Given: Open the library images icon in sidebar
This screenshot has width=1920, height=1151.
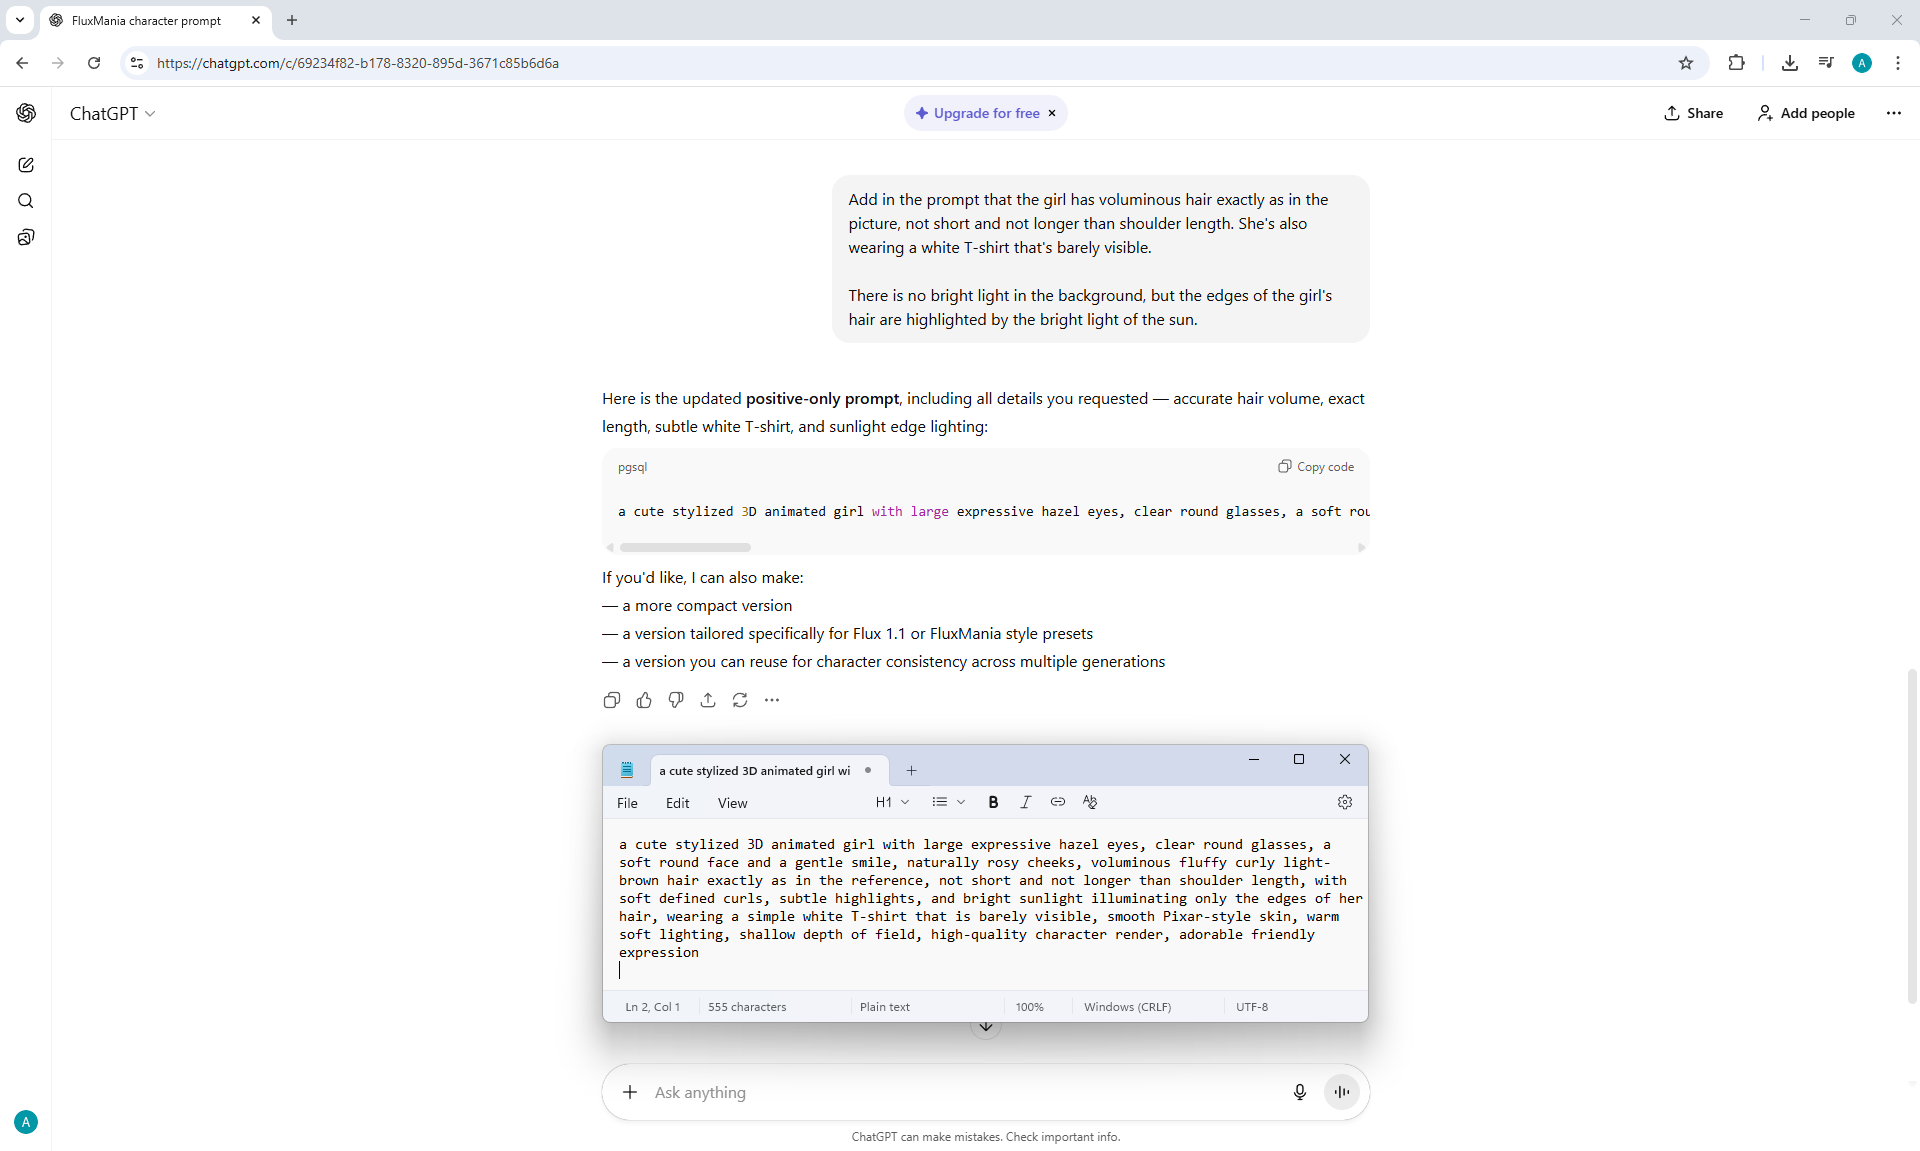Looking at the screenshot, I should click(26, 237).
